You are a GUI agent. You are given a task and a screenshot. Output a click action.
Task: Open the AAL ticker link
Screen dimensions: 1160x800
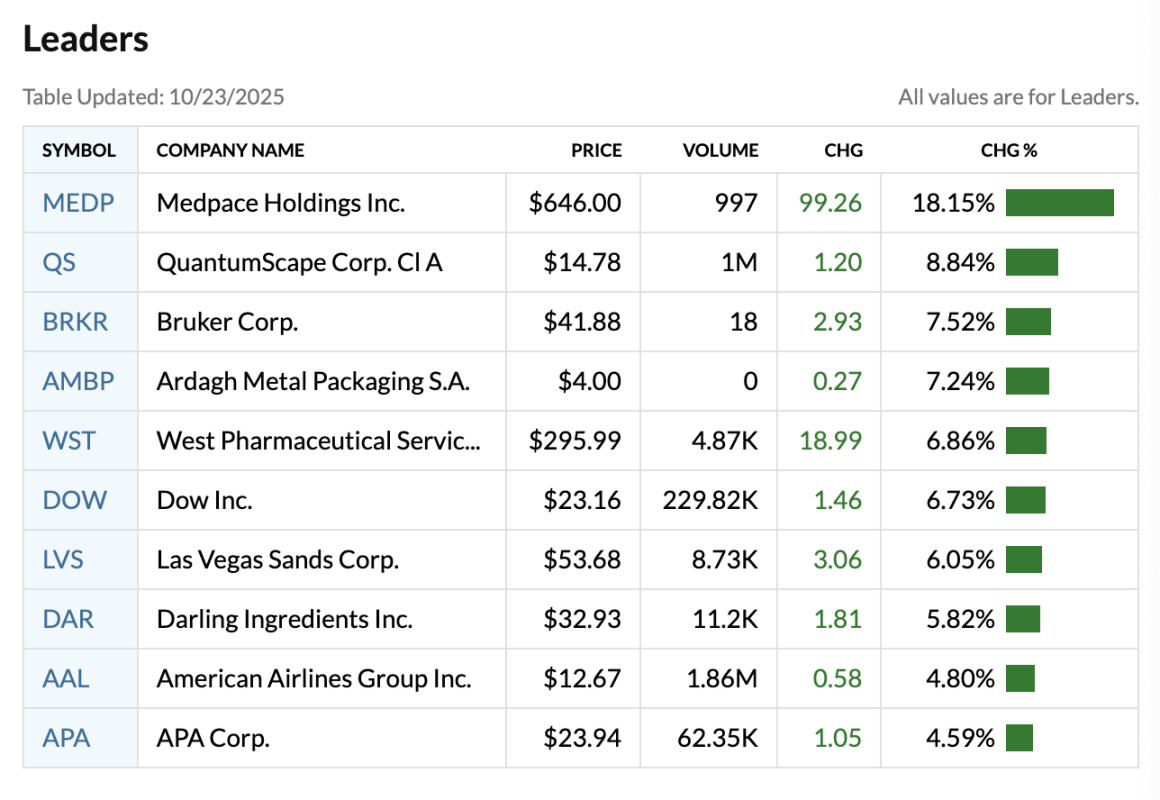[x=66, y=678]
